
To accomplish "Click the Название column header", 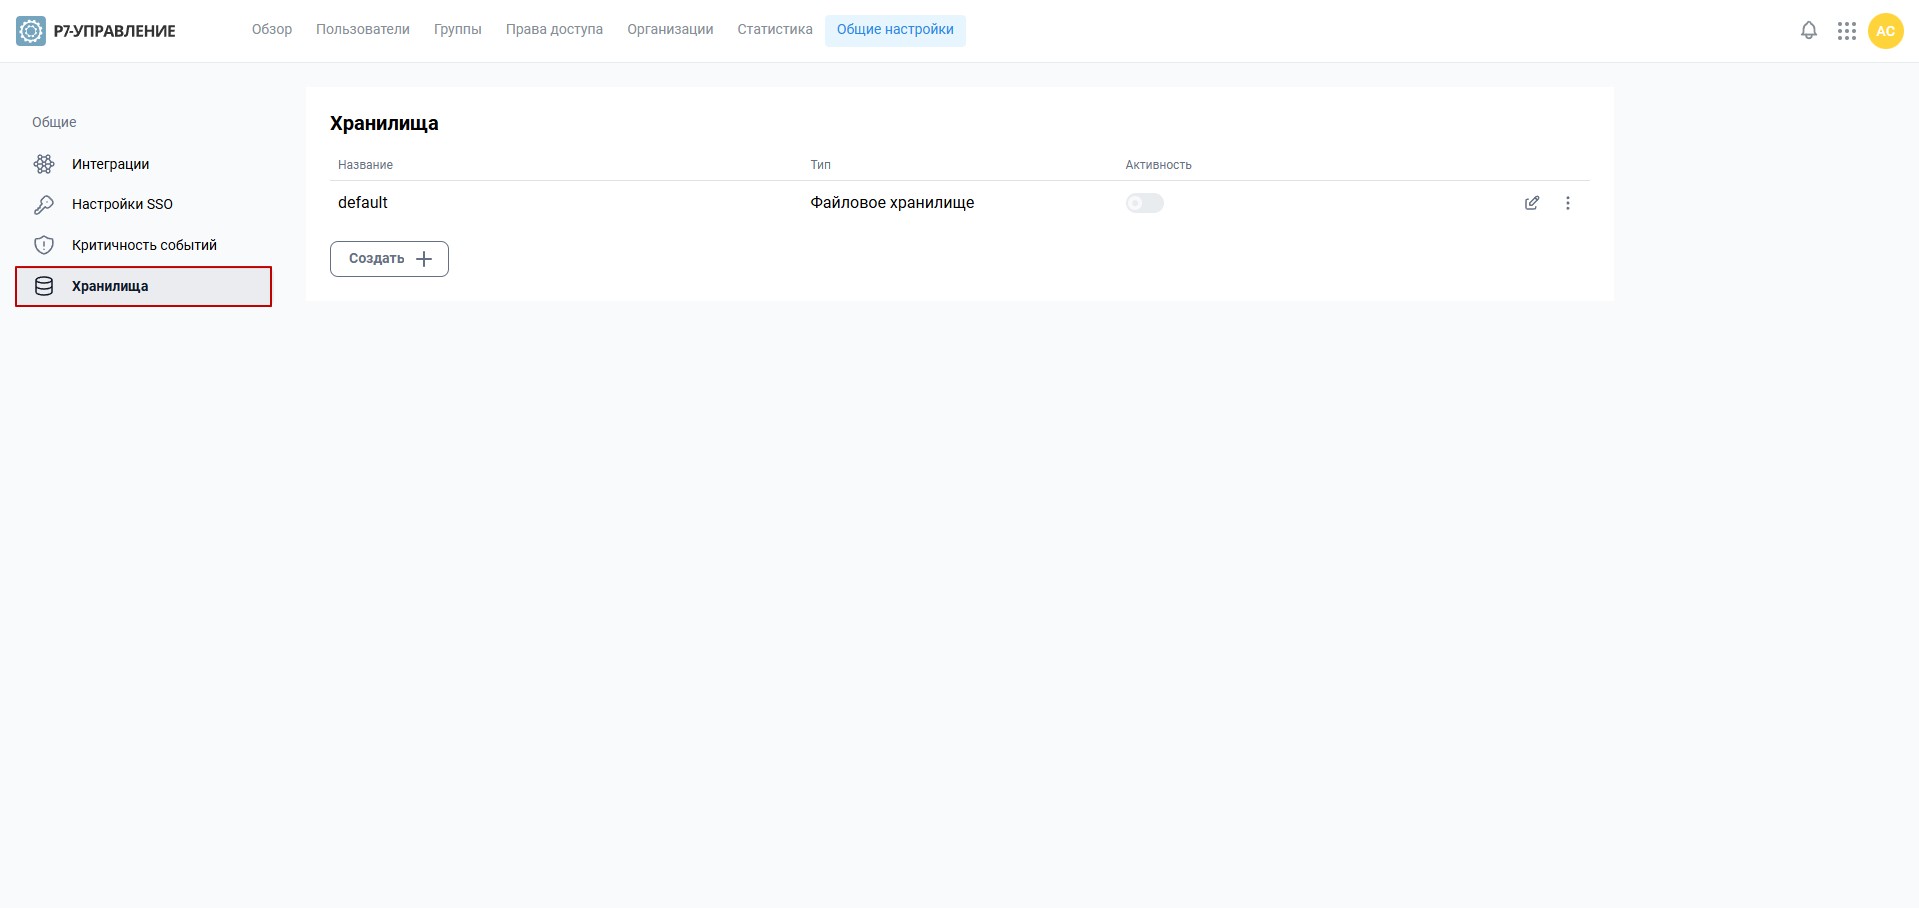I will (365, 165).
